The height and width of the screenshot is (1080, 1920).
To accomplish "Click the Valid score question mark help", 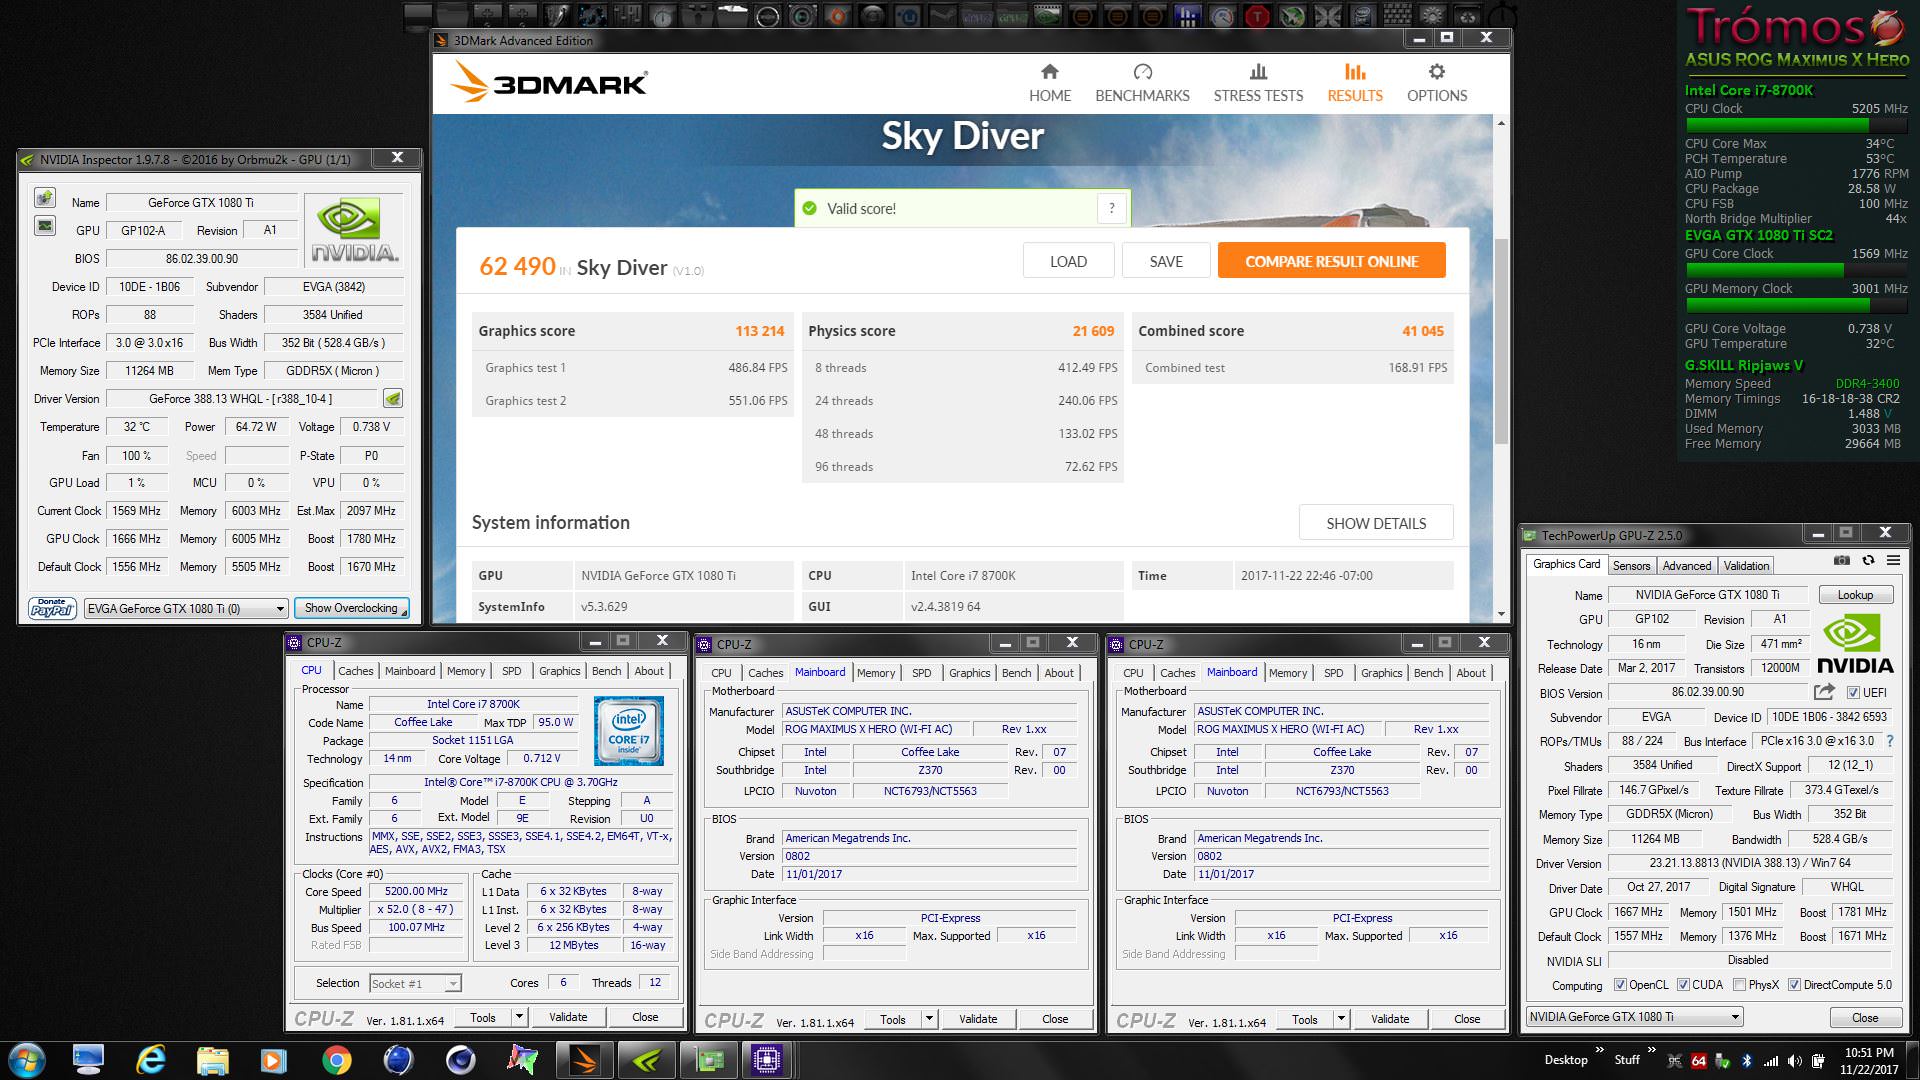I will coord(1111,208).
